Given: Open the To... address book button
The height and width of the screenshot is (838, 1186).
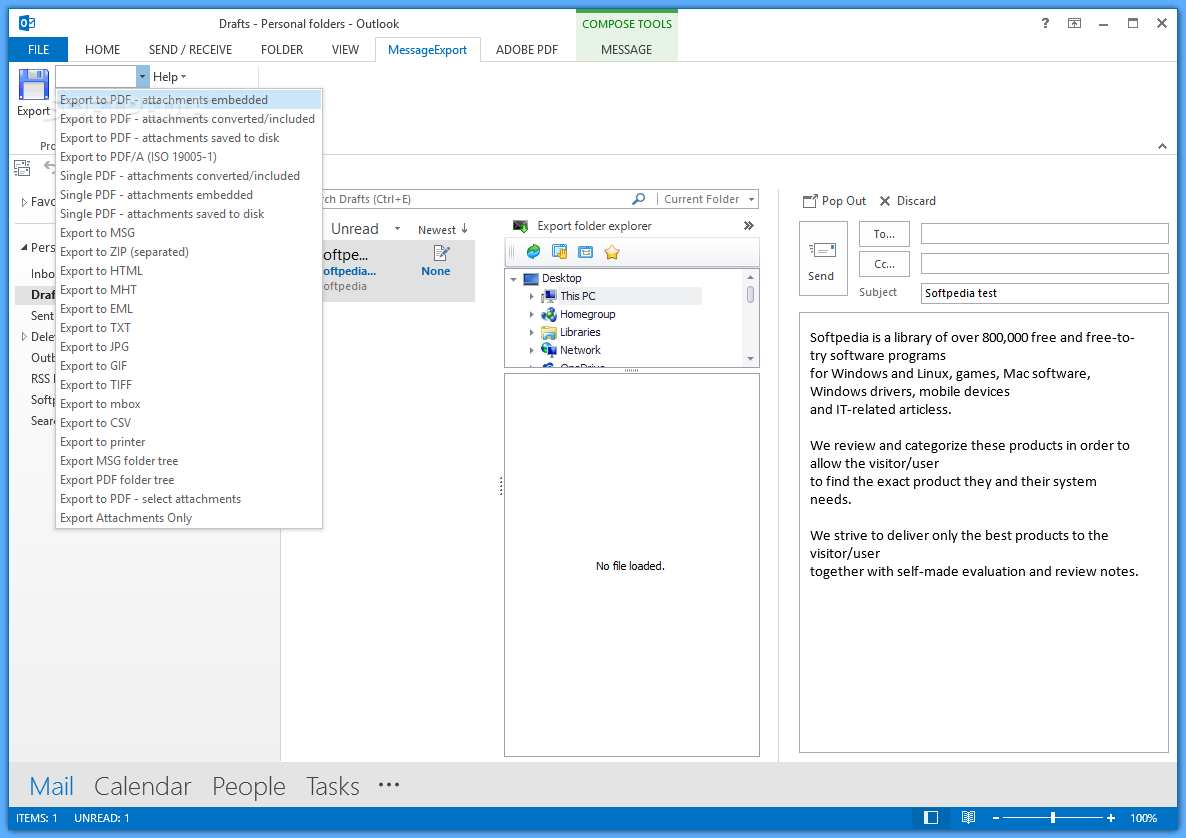Looking at the screenshot, I should [884, 234].
